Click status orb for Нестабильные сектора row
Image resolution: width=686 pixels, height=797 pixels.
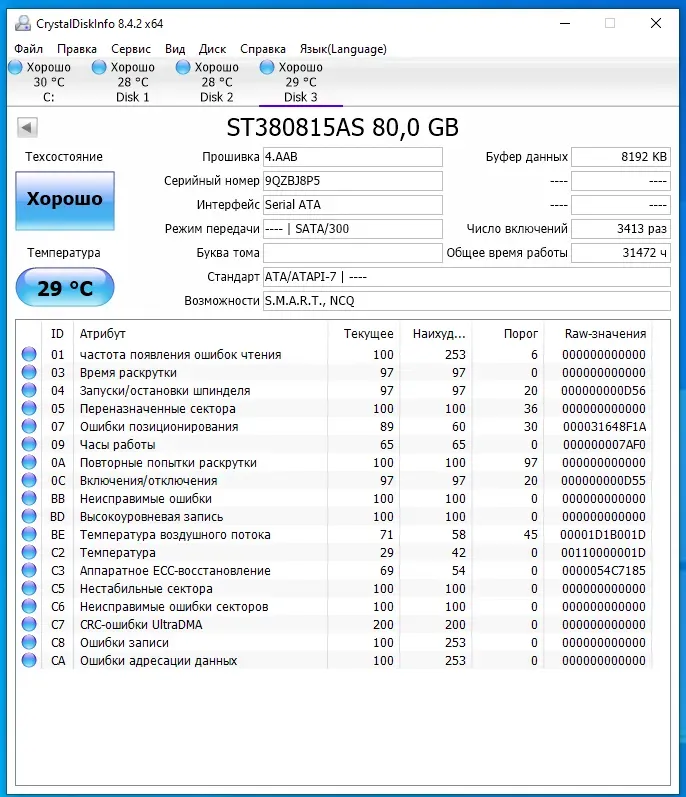[29, 588]
